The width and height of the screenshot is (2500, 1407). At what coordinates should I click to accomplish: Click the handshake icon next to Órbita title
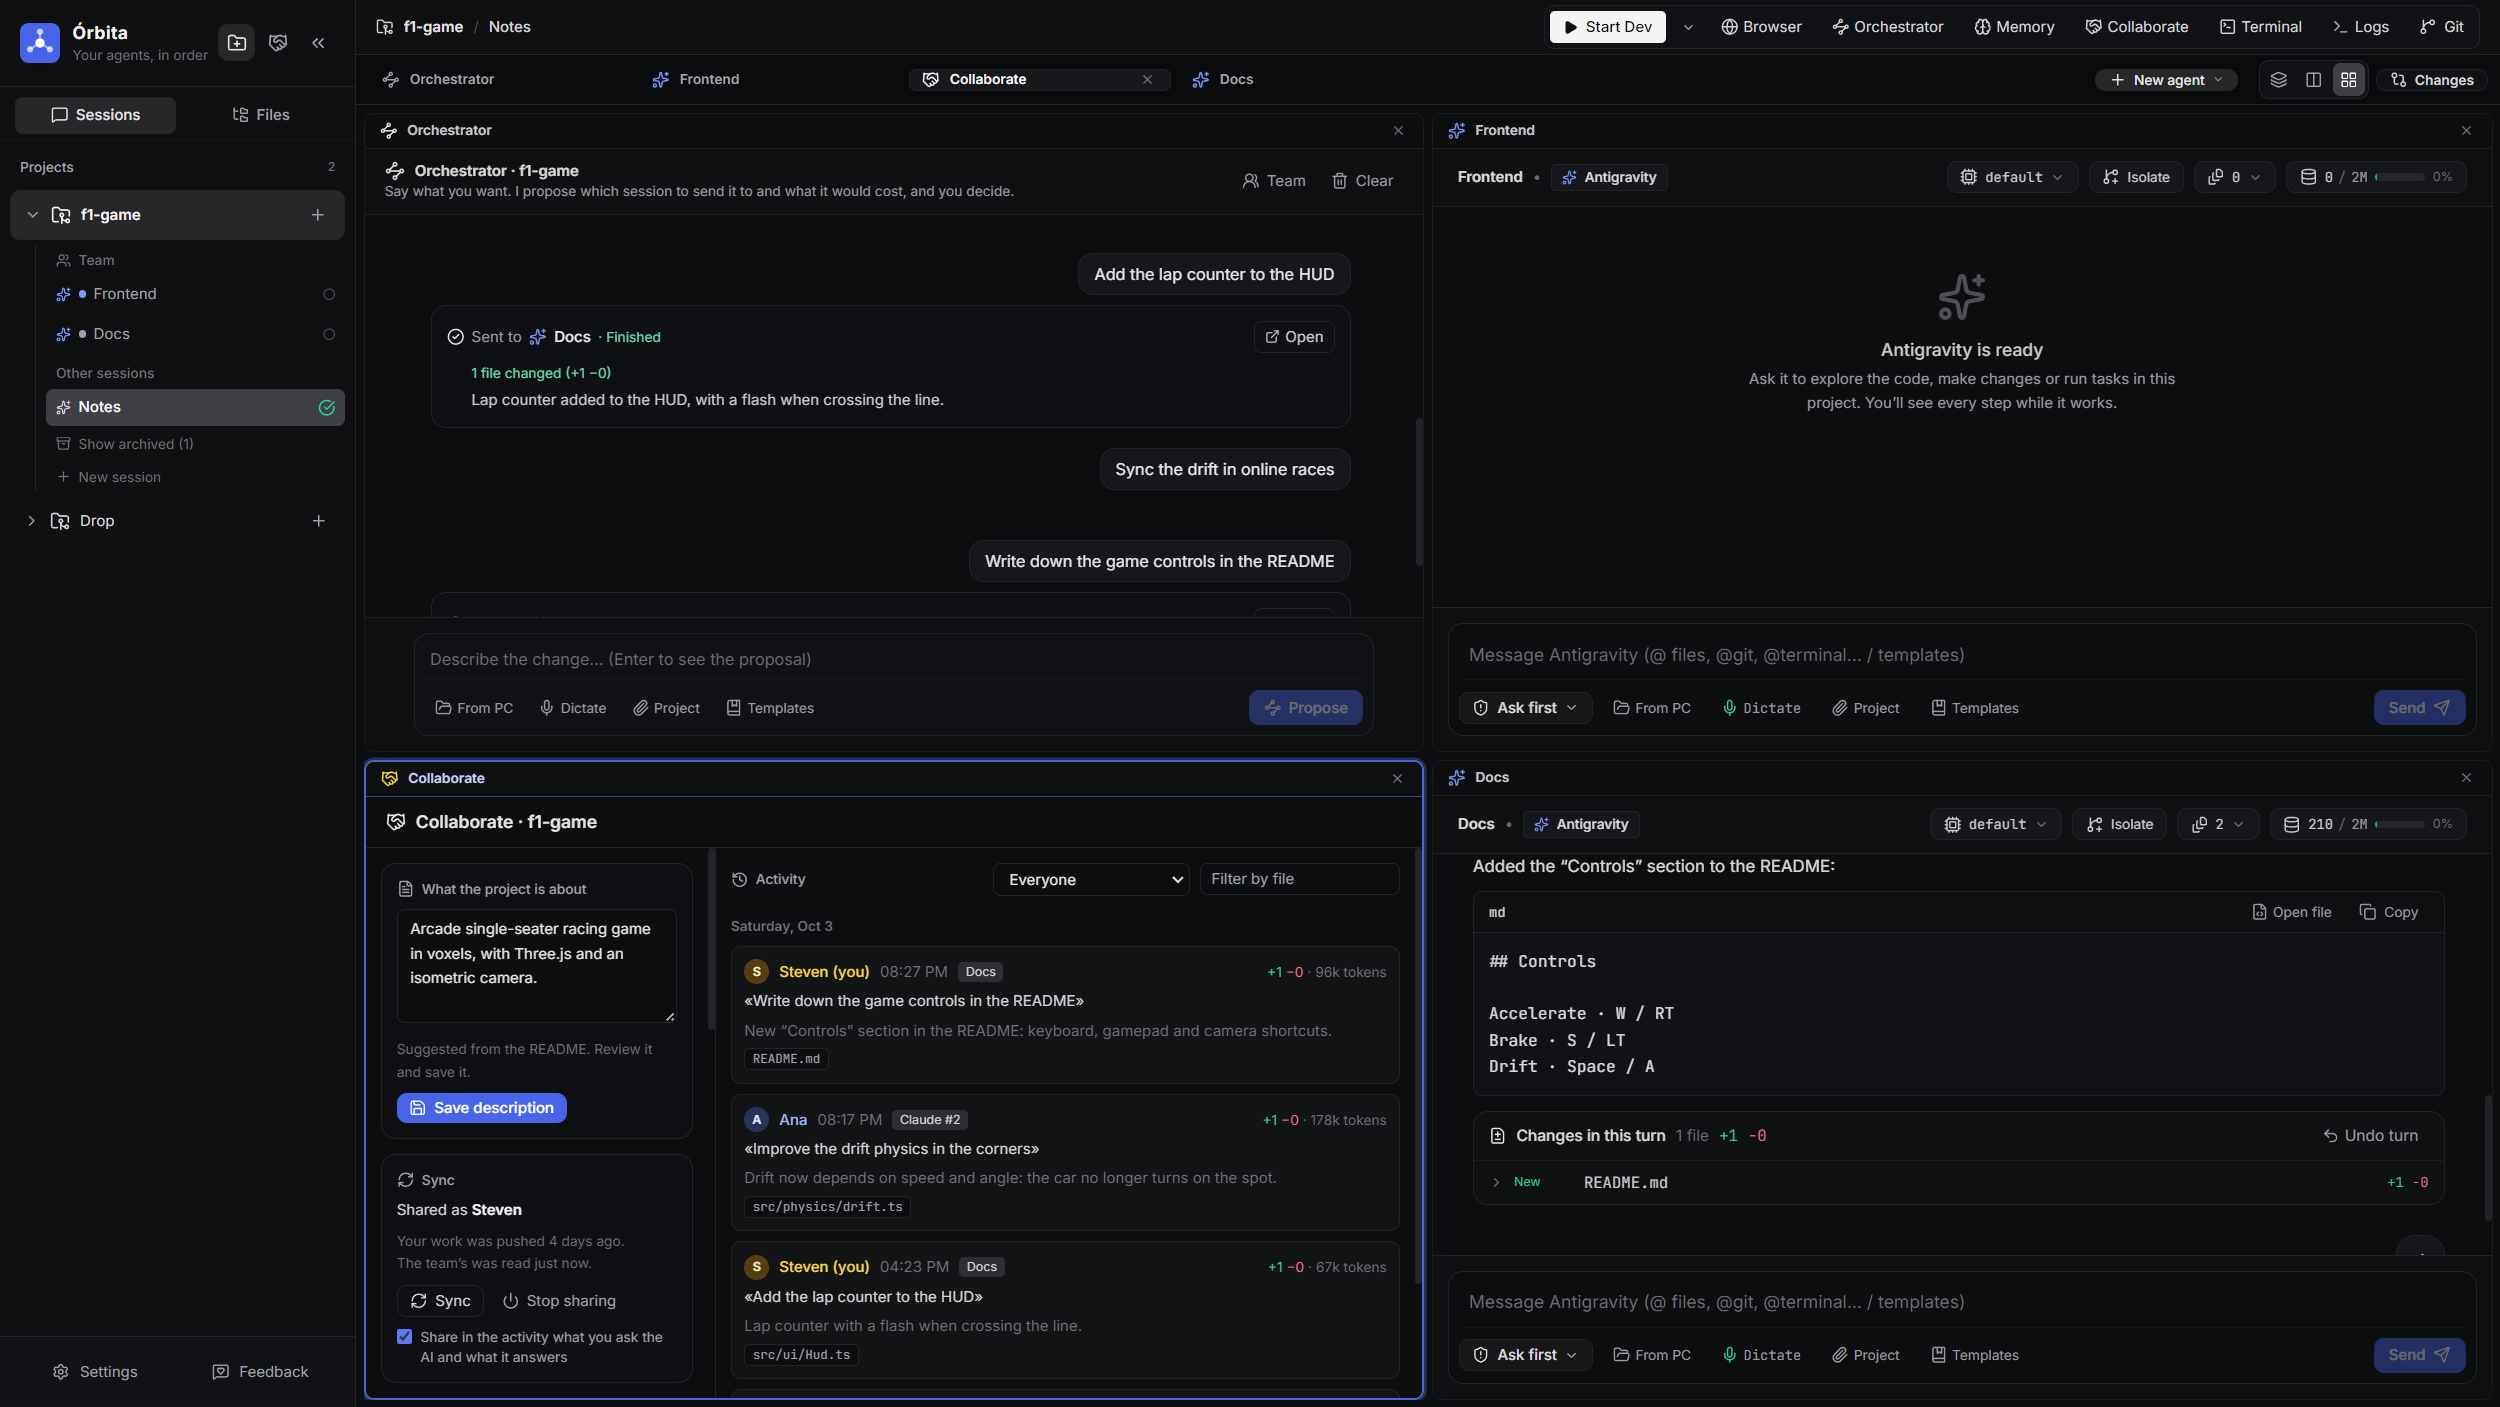click(278, 43)
